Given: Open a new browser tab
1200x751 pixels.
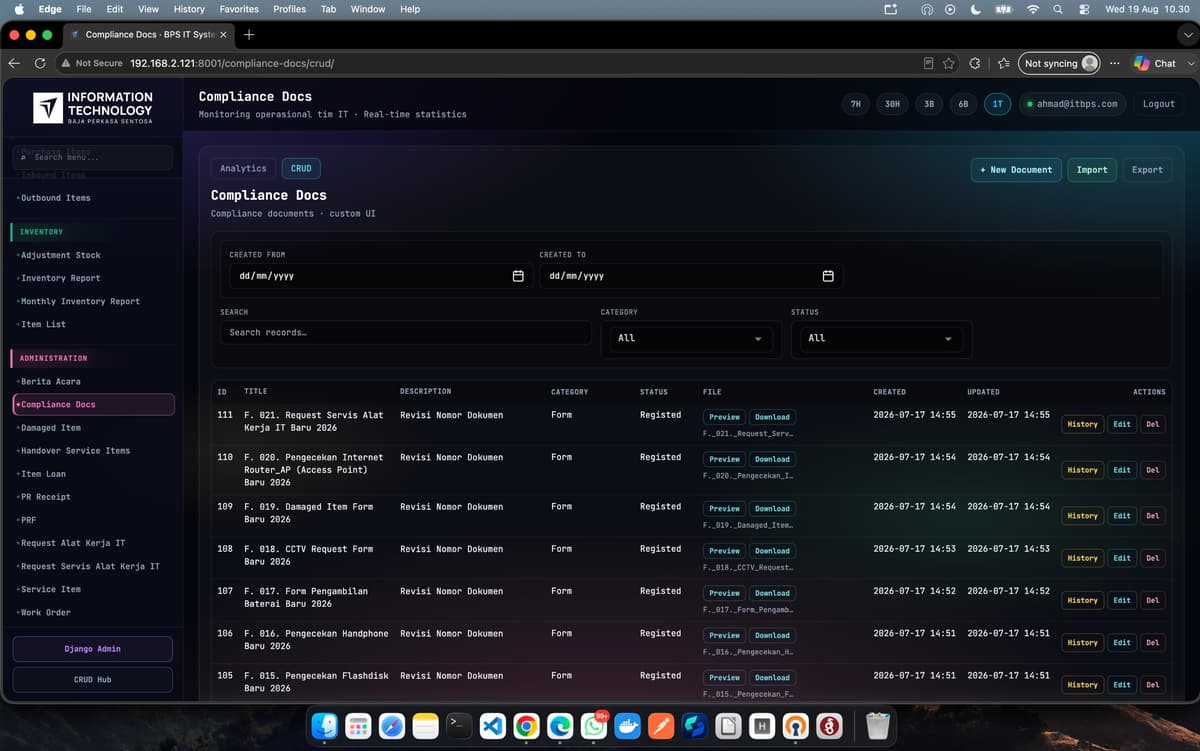Looking at the screenshot, I should click(249, 34).
